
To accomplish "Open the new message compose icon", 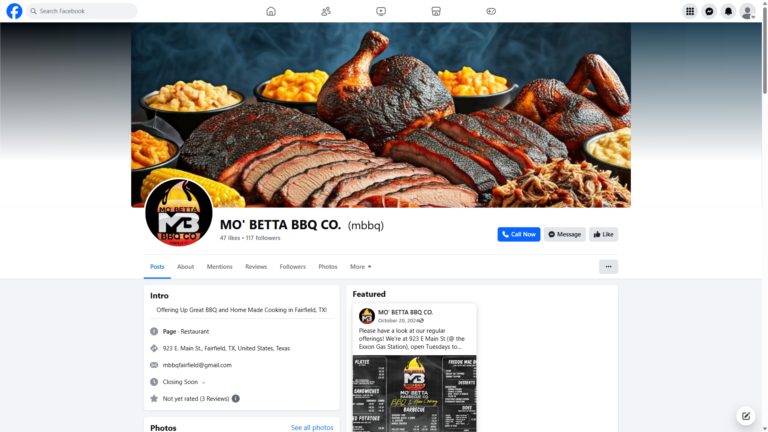I will 745,416.
